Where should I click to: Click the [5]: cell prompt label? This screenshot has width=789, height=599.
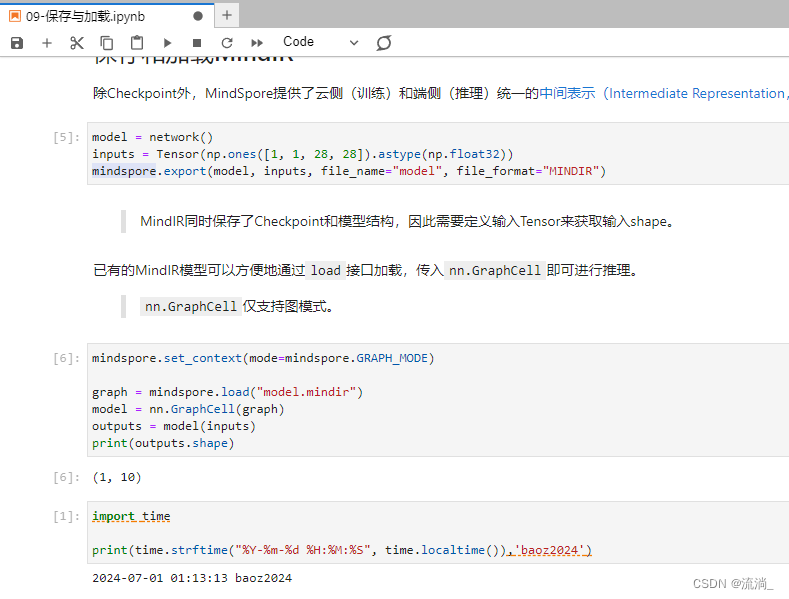click(x=66, y=137)
